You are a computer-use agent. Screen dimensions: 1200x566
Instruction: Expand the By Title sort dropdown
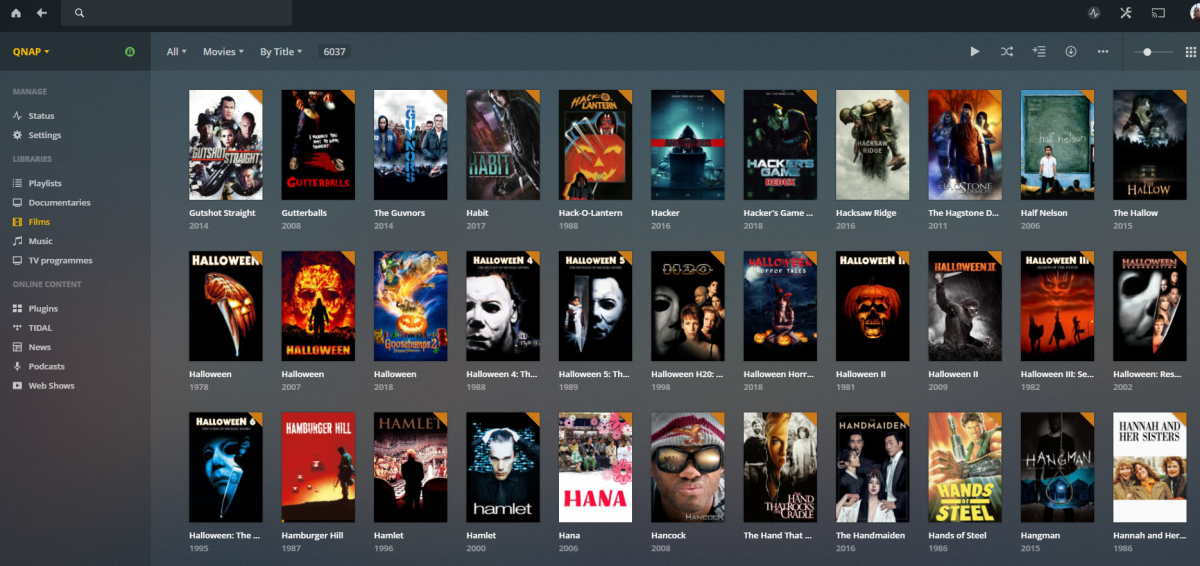(281, 52)
